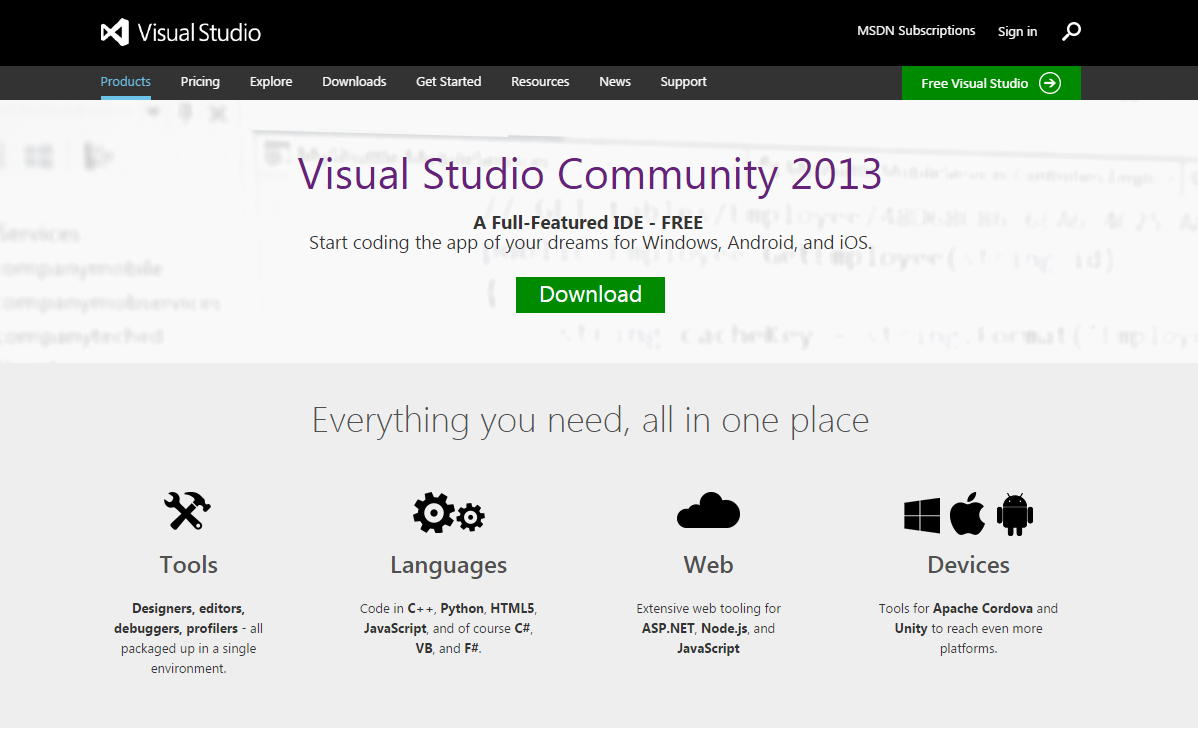Click the Android robot icon
Screen dimensions: 1198x751
pos(1015,514)
